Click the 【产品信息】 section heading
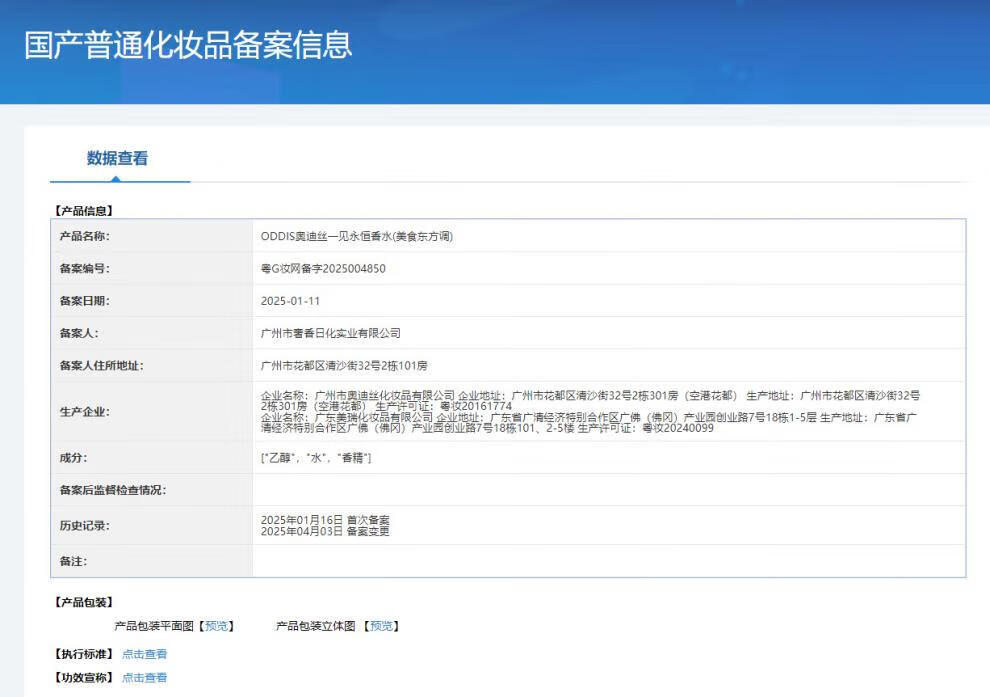 click(83, 211)
